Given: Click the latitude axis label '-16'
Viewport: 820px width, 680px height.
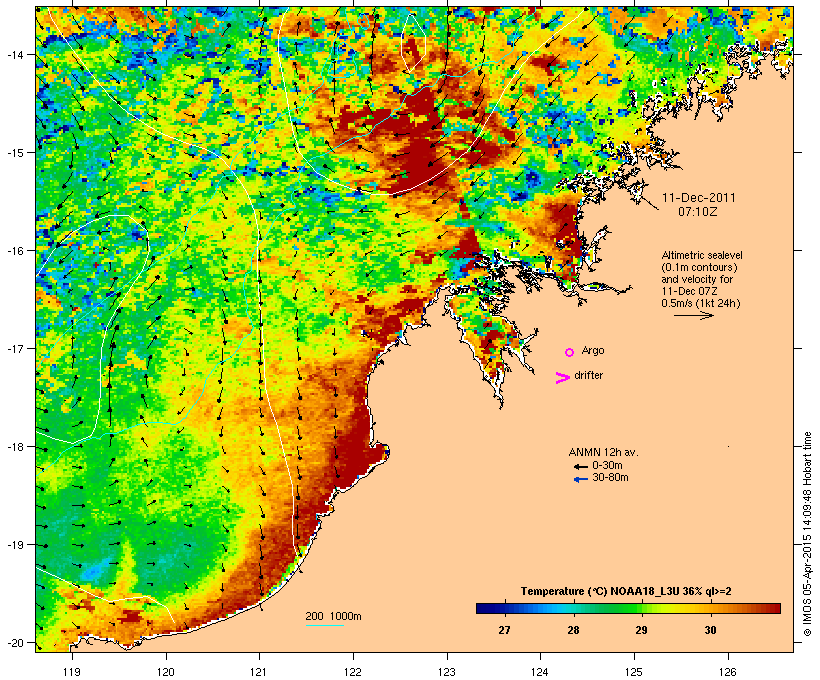Looking at the screenshot, I should [14, 251].
